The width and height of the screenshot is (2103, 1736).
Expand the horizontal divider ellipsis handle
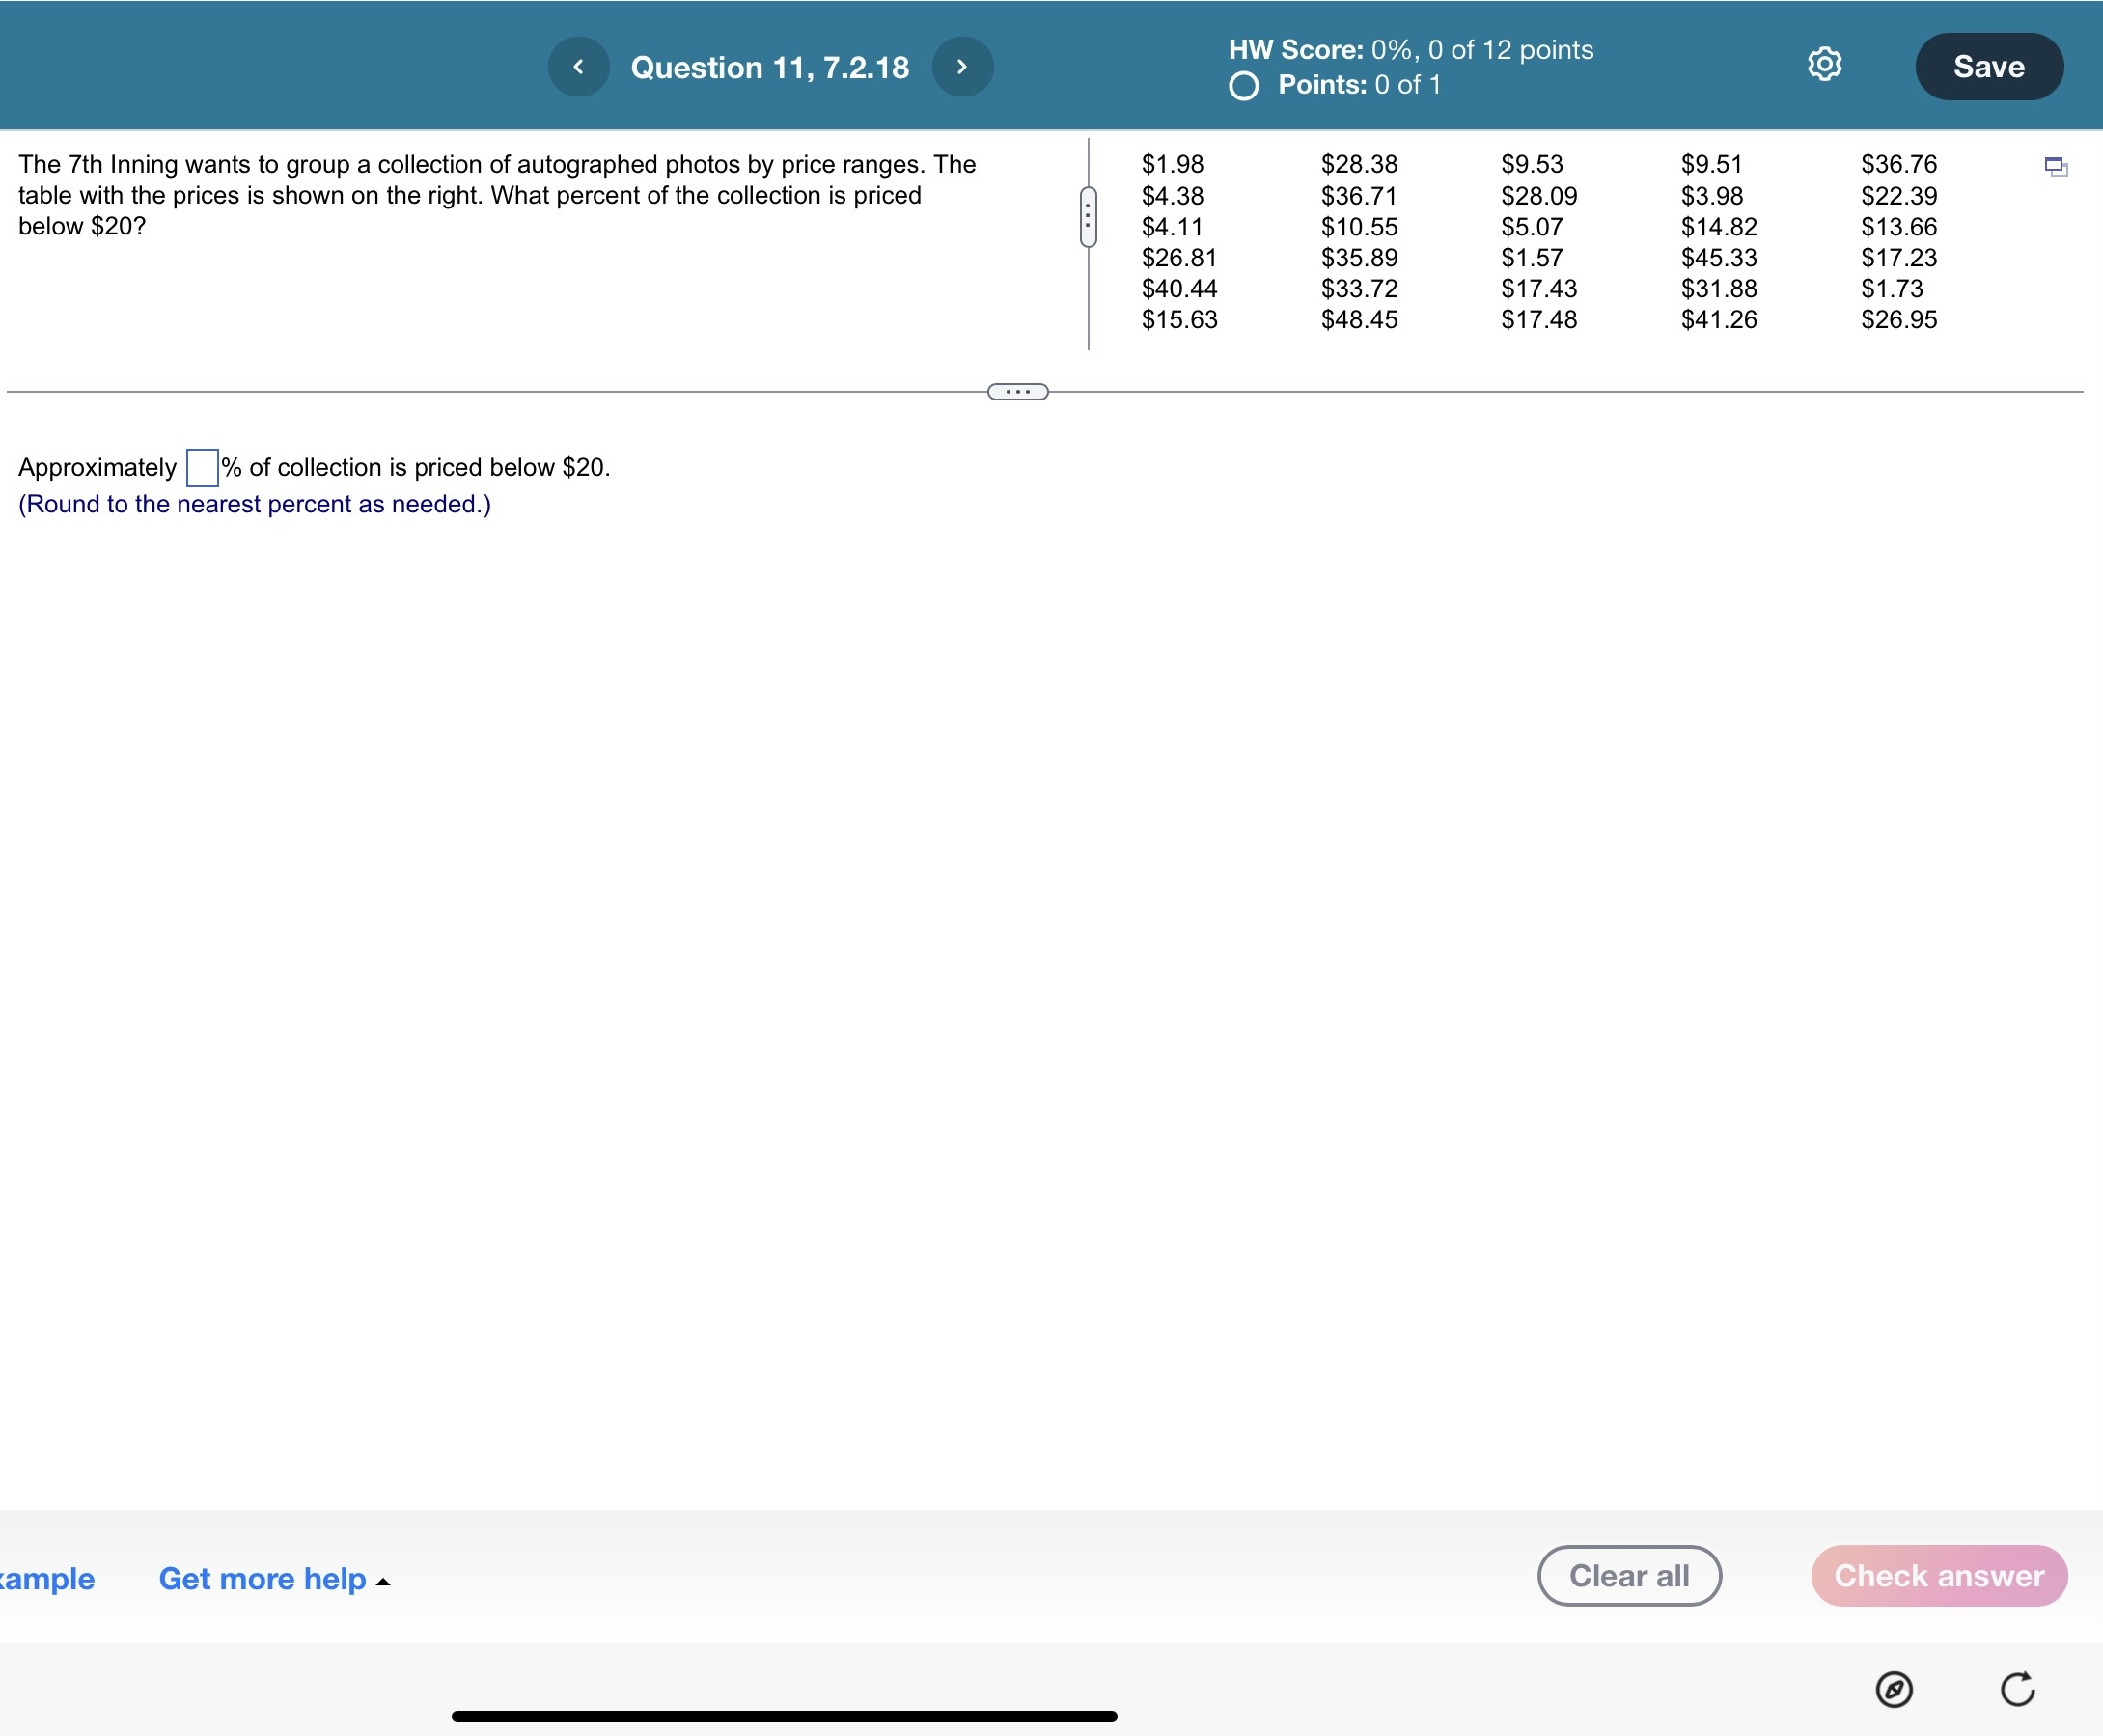[1017, 392]
